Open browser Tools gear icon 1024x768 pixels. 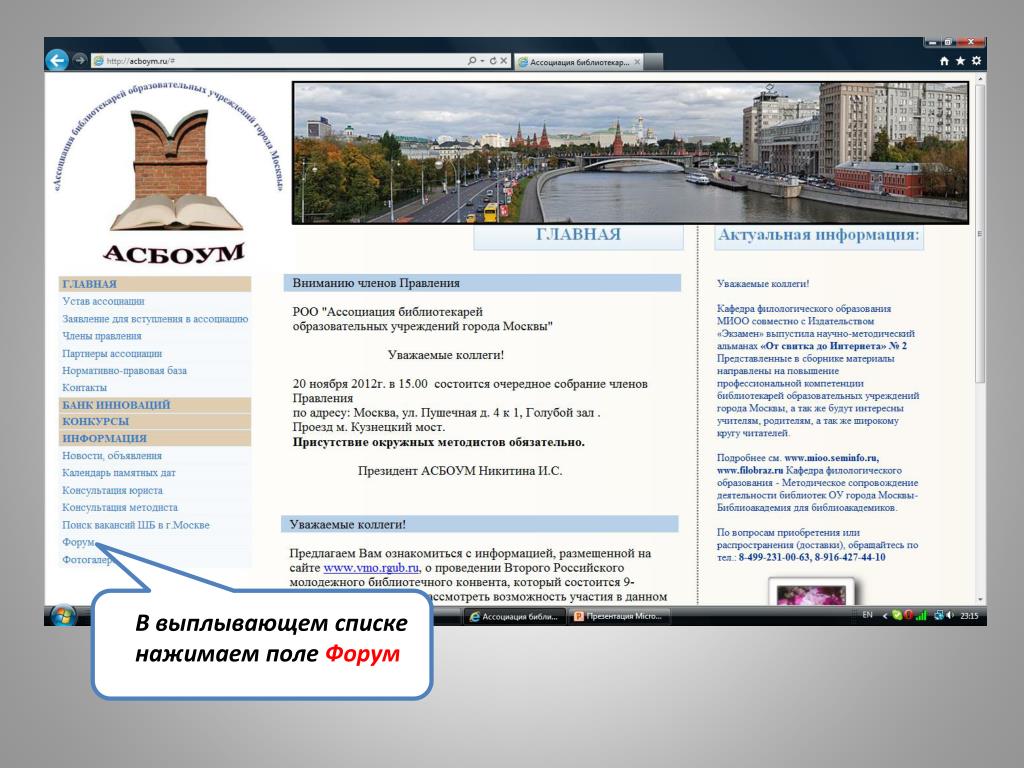[976, 61]
